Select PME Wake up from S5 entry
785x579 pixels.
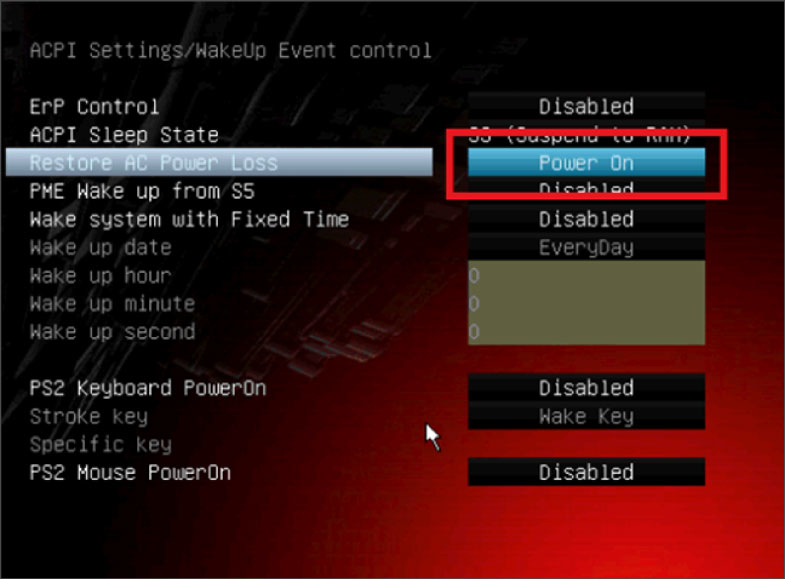click(x=142, y=191)
